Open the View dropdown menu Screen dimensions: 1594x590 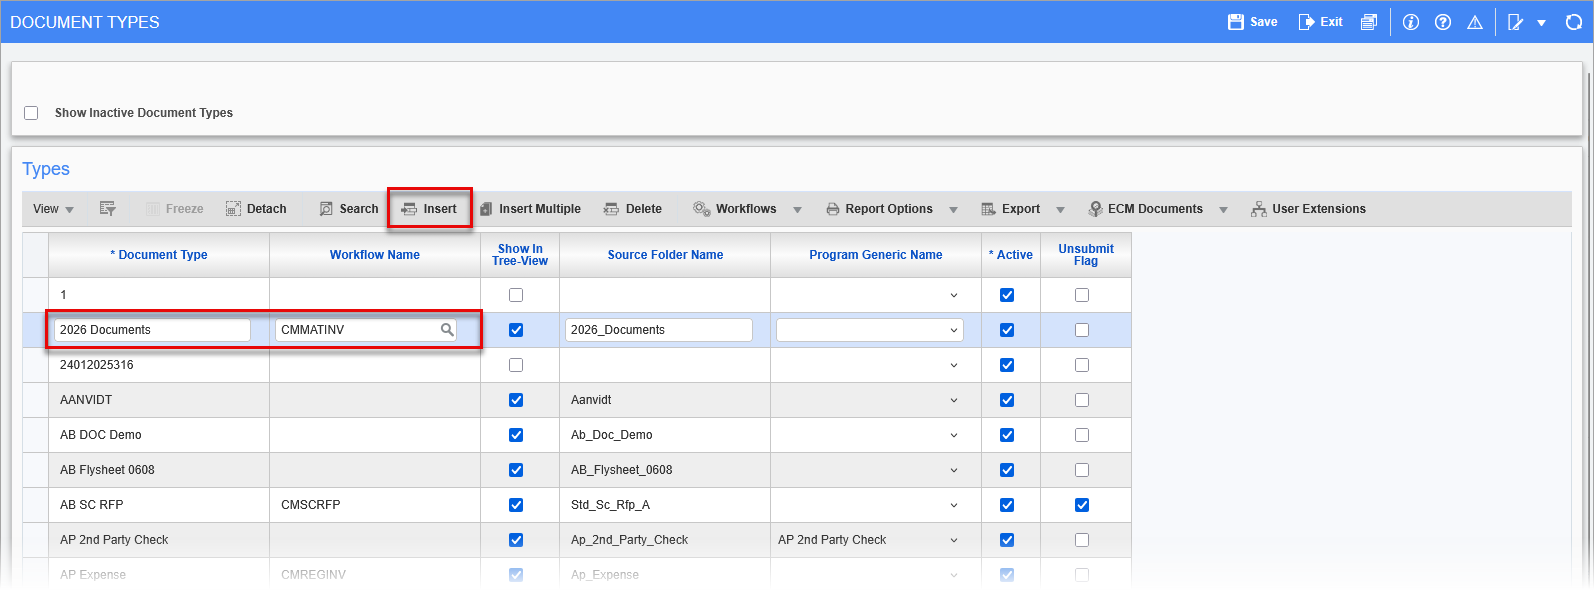tap(53, 209)
